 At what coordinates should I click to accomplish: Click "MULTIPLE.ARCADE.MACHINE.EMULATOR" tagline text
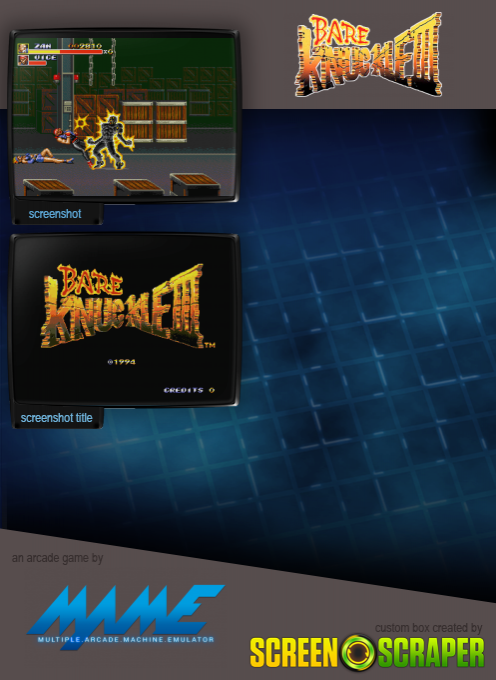coord(126,639)
